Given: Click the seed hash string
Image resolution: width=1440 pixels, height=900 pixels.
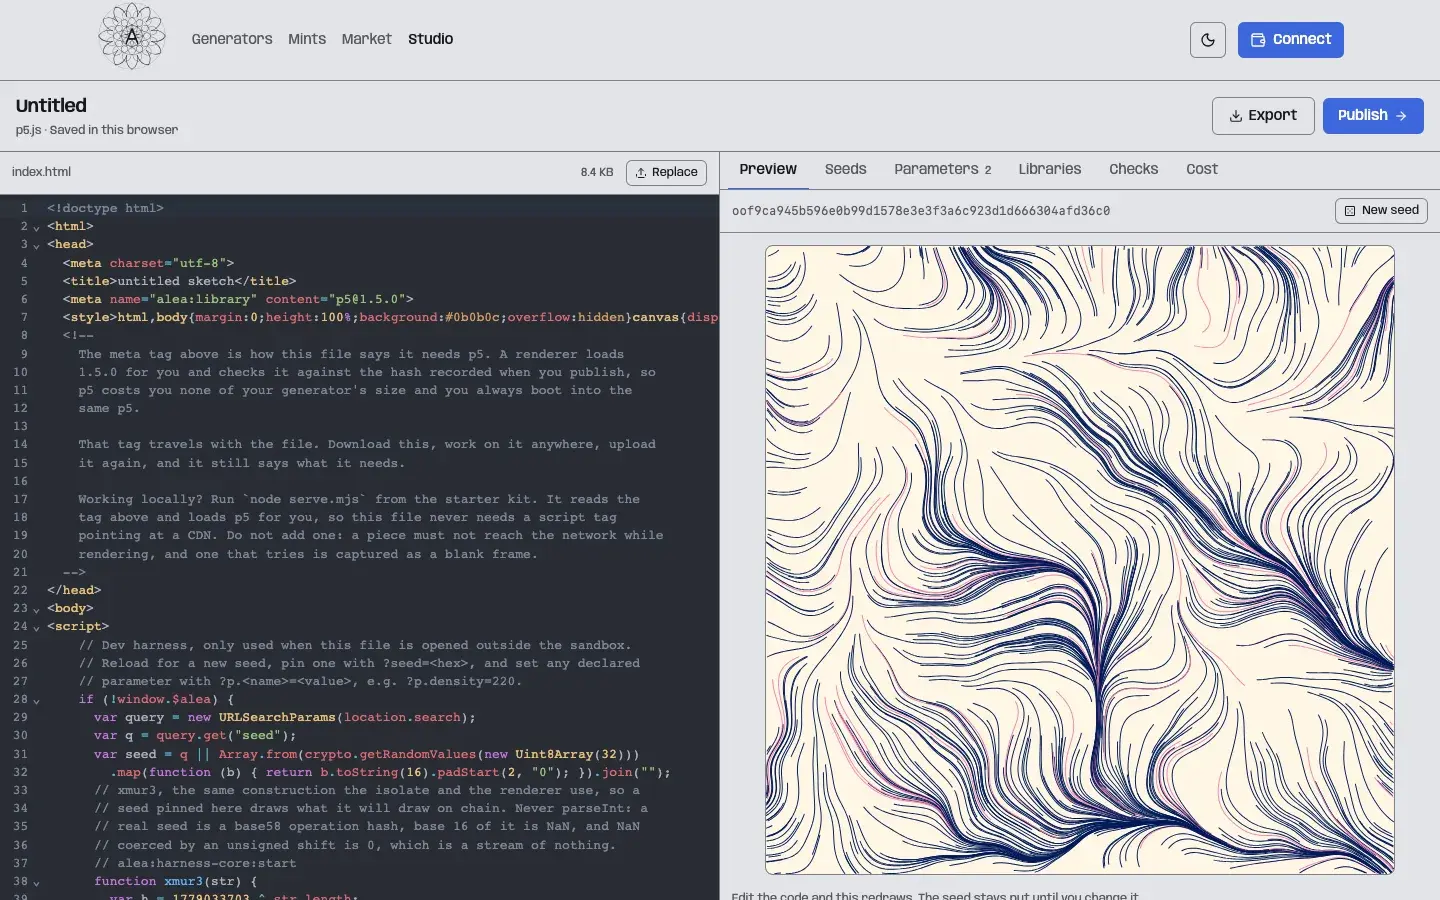Looking at the screenshot, I should click(921, 211).
